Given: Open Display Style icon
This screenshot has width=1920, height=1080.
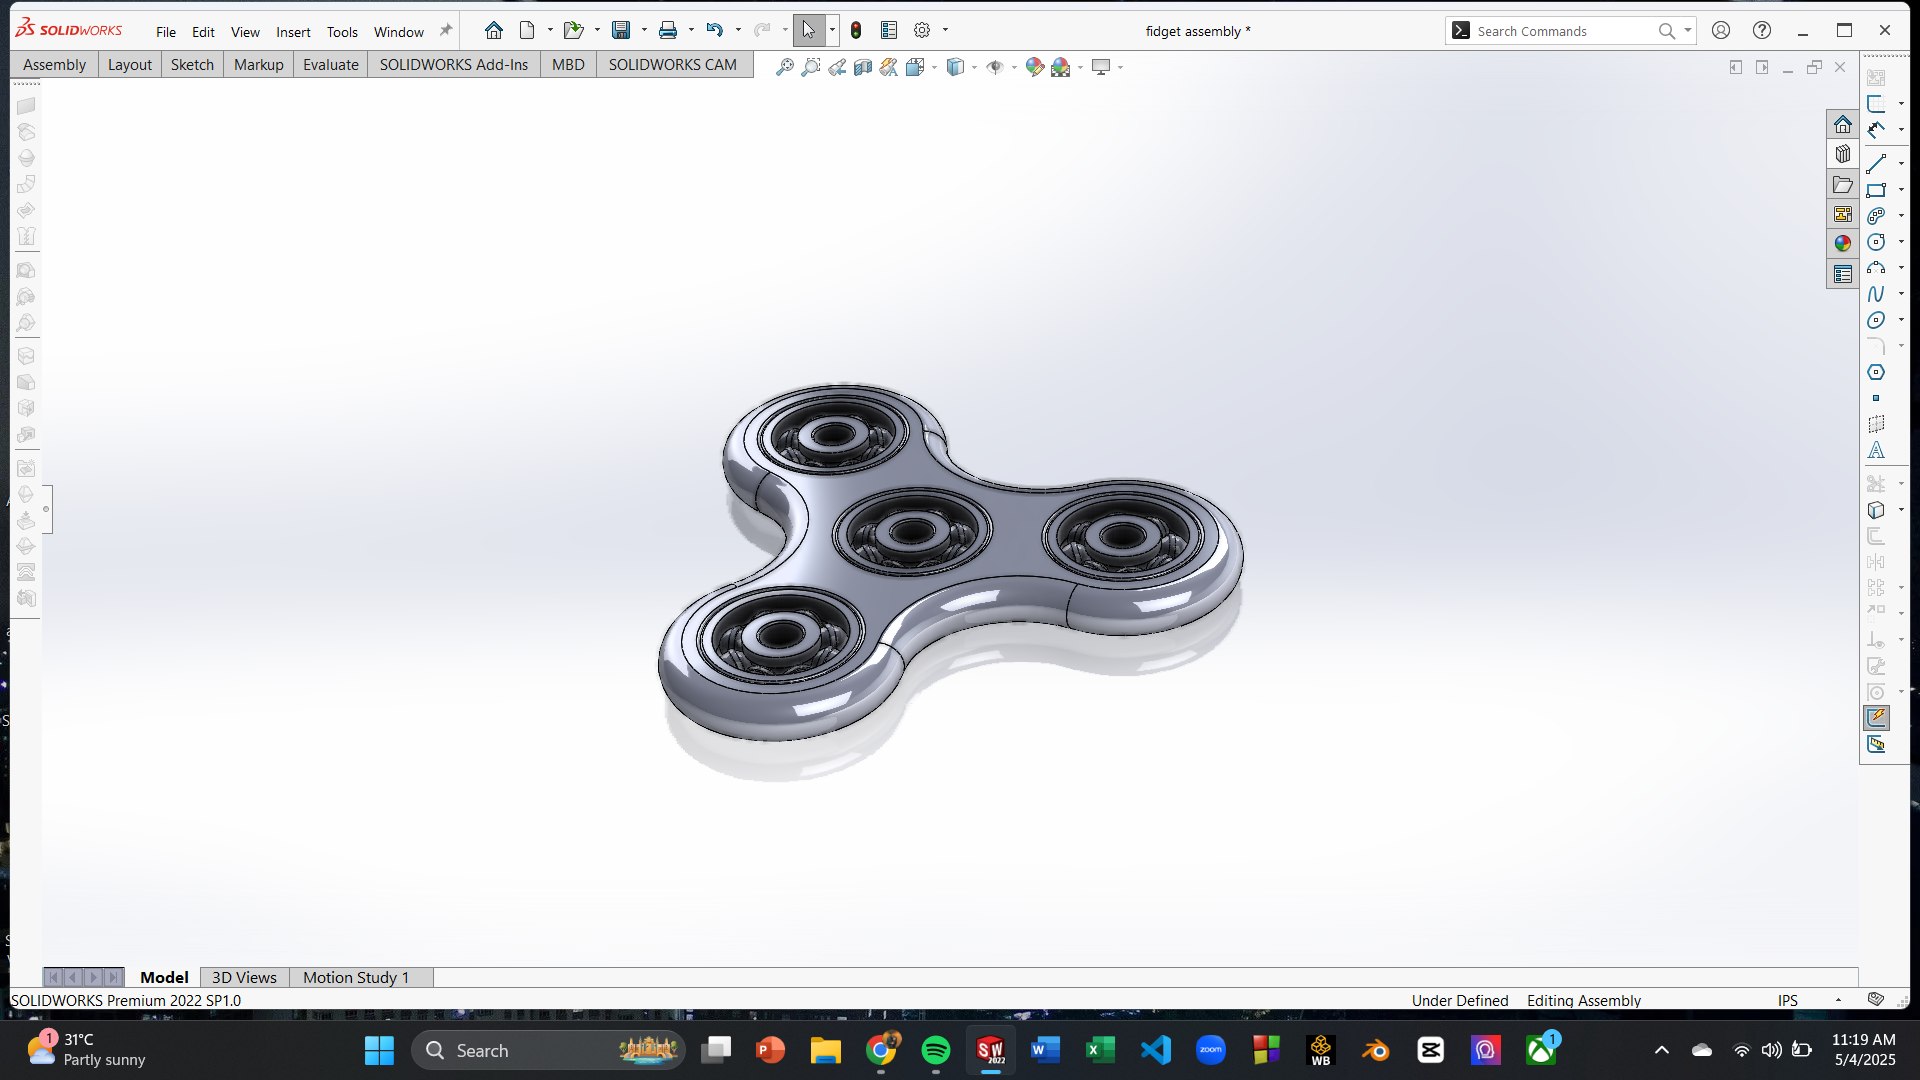Looking at the screenshot, I should click(x=955, y=67).
